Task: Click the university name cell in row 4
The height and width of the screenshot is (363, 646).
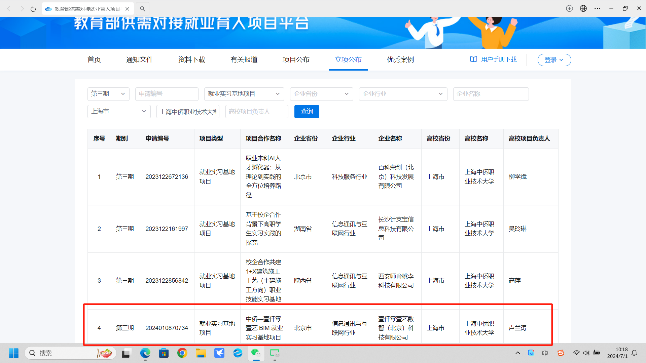Action: click(480, 328)
